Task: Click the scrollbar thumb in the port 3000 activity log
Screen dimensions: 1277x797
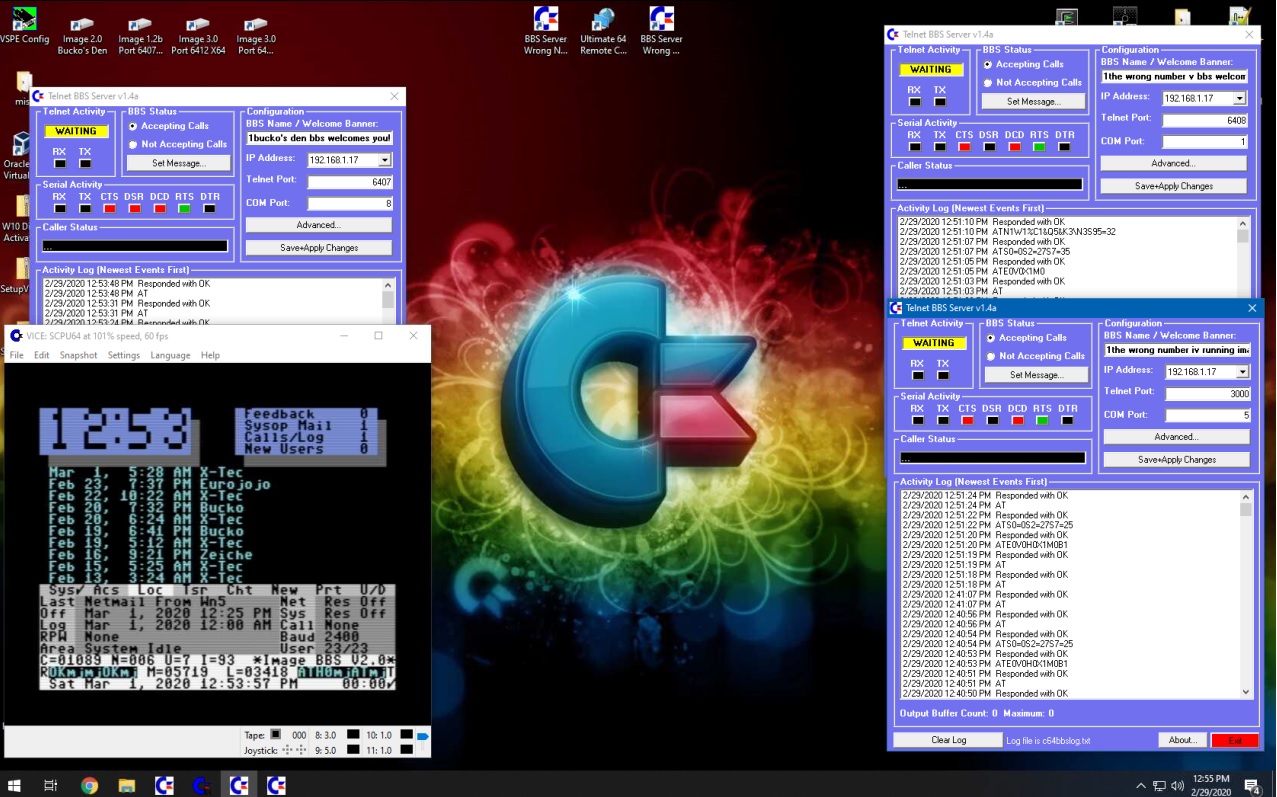Action: point(1246,509)
